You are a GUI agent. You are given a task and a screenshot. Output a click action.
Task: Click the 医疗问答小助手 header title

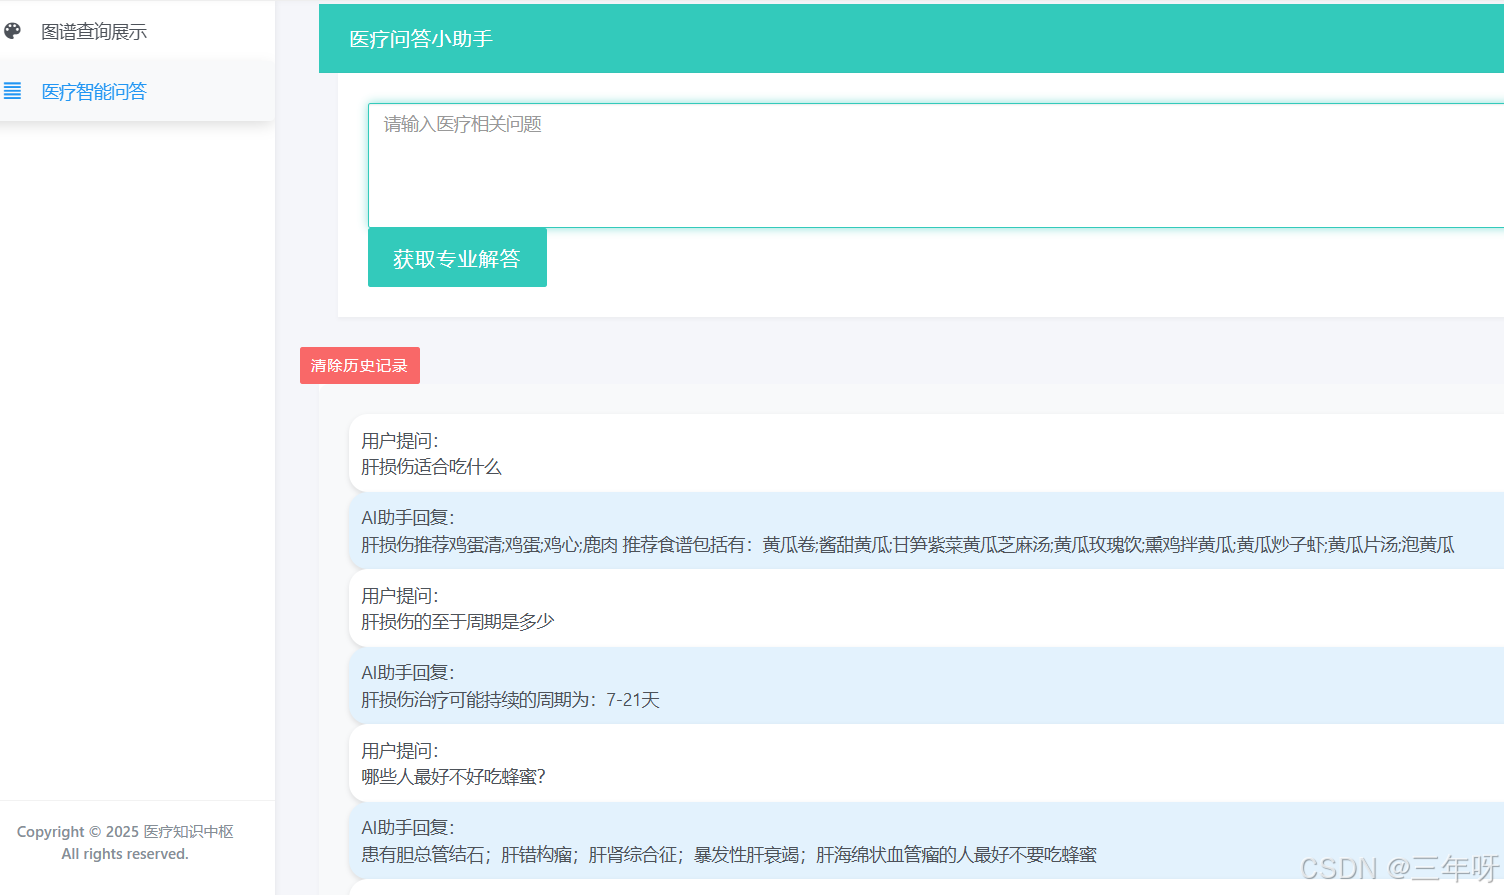pyautogui.click(x=421, y=39)
